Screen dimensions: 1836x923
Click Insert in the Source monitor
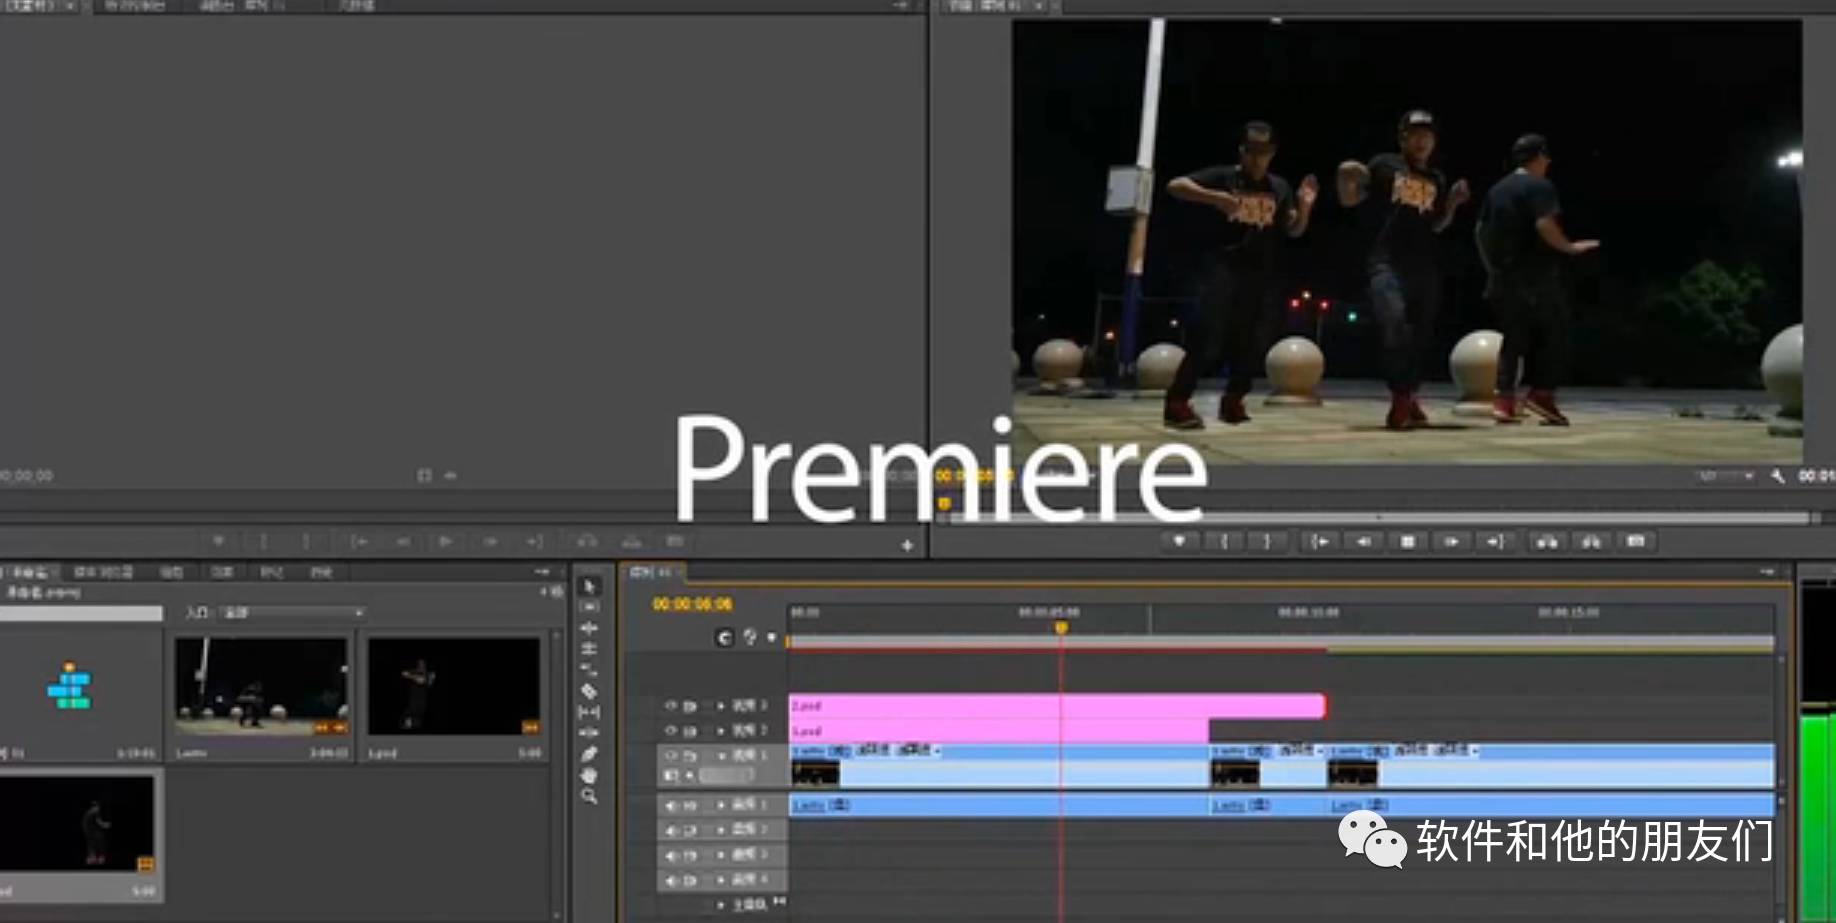coord(587,541)
